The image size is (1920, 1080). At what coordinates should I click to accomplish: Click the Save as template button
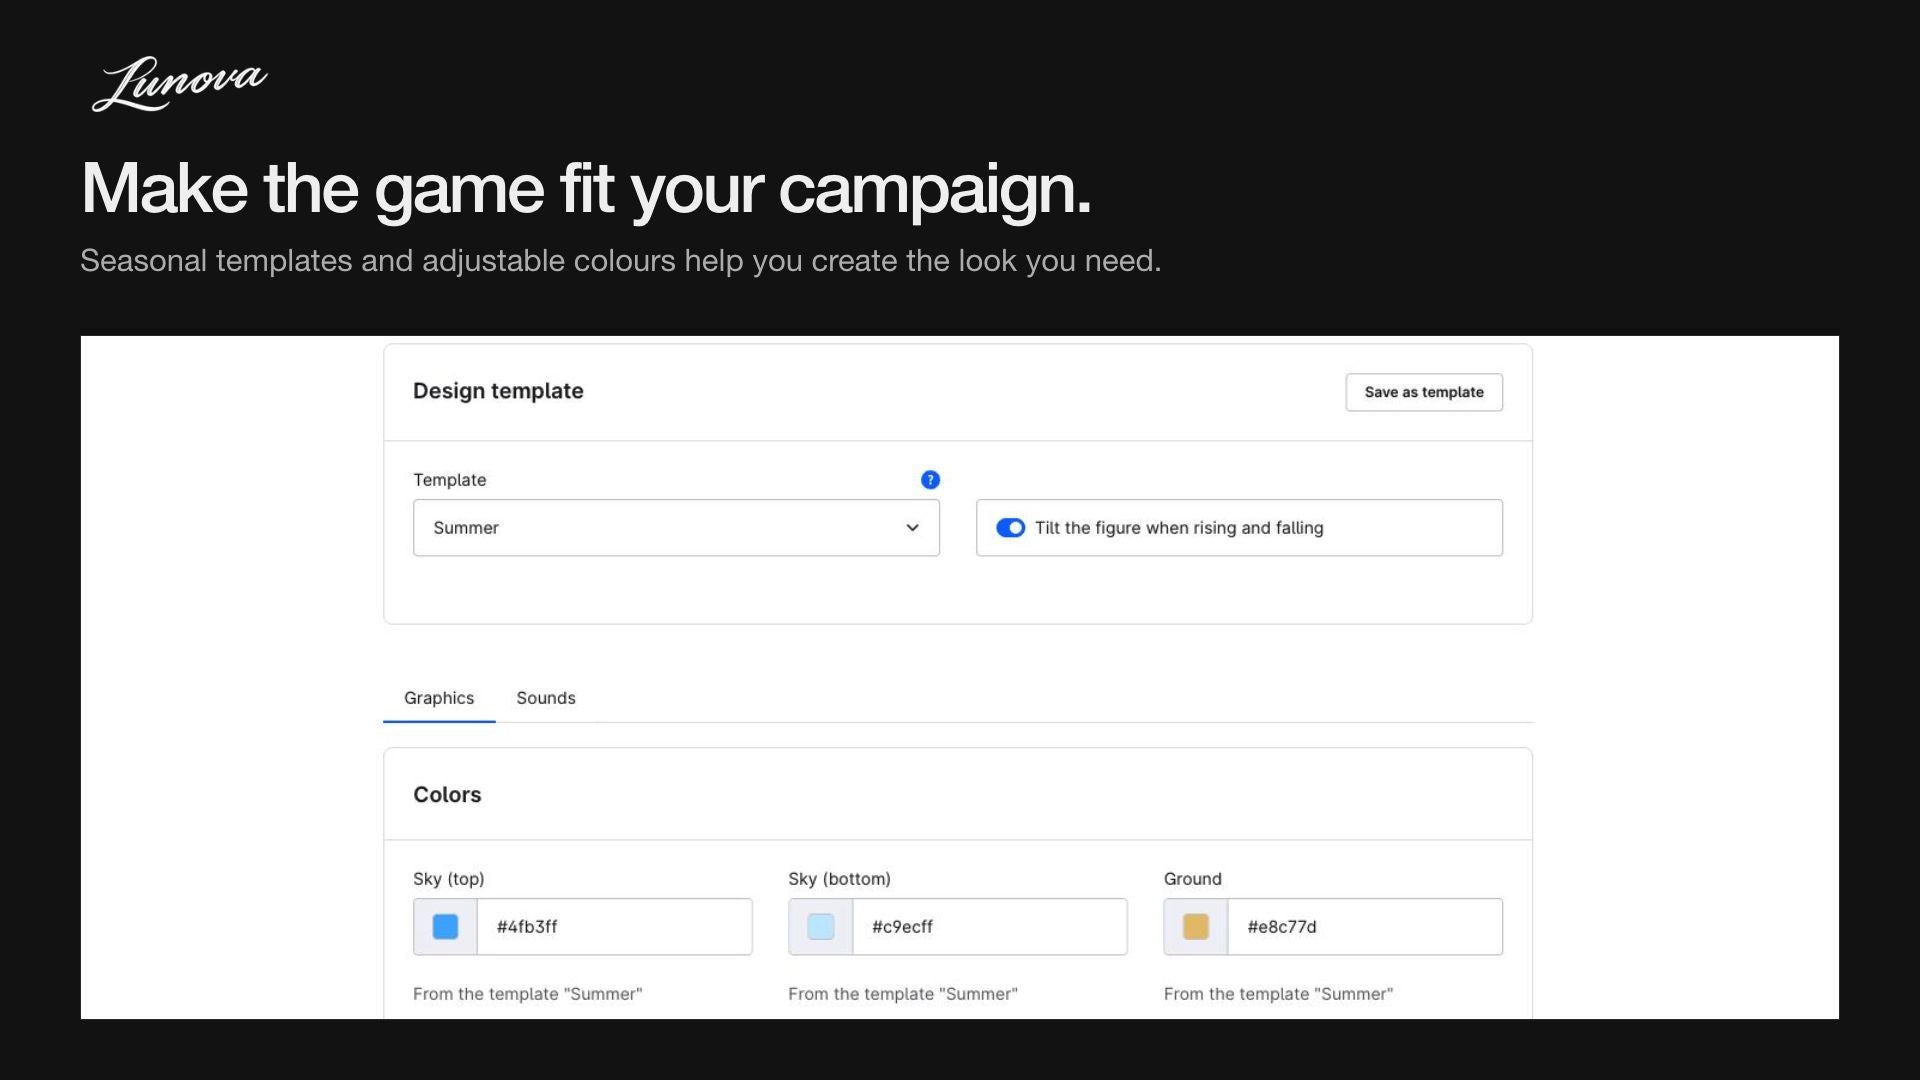(x=1424, y=392)
